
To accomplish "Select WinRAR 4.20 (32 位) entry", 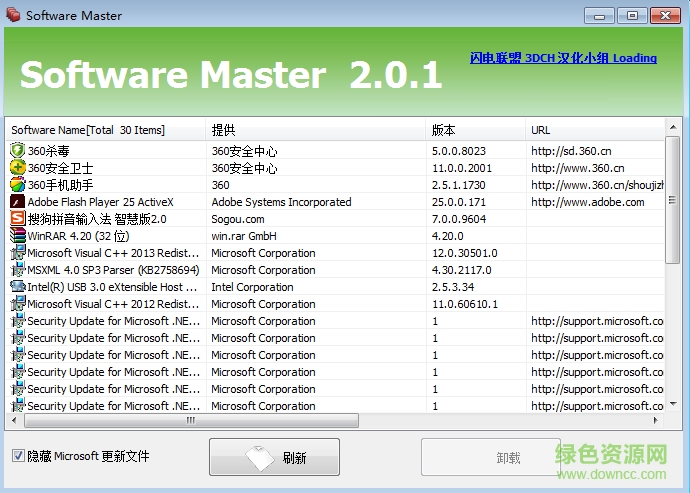I will tap(78, 236).
